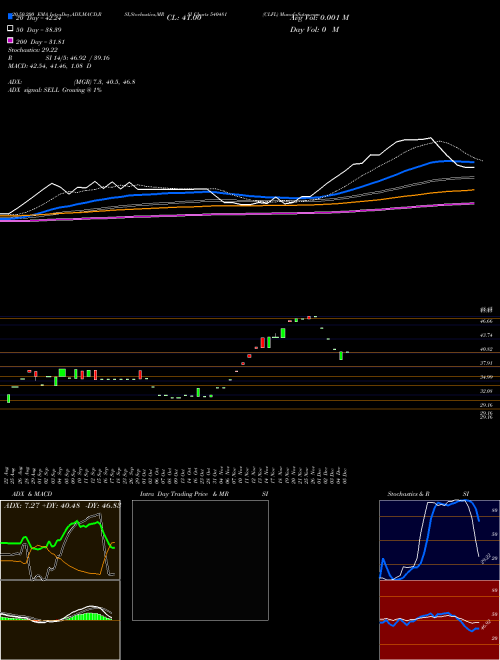
Task: Click the 89 level label in Stochastics panel
Action: point(495,510)
